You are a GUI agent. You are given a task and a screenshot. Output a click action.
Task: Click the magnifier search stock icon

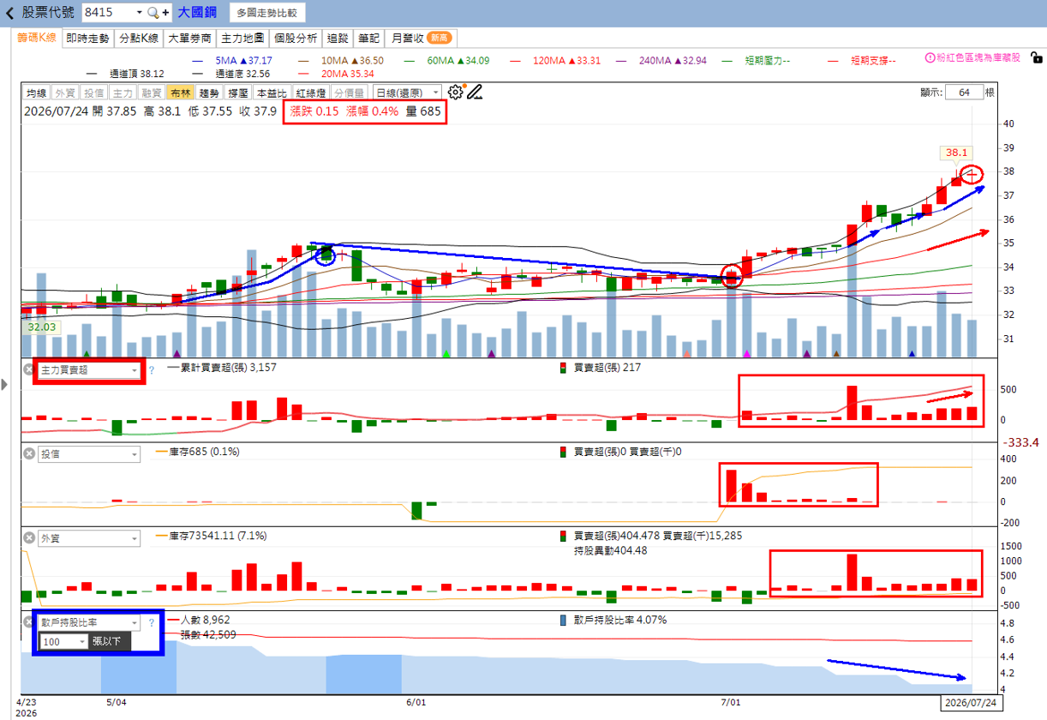[153, 12]
